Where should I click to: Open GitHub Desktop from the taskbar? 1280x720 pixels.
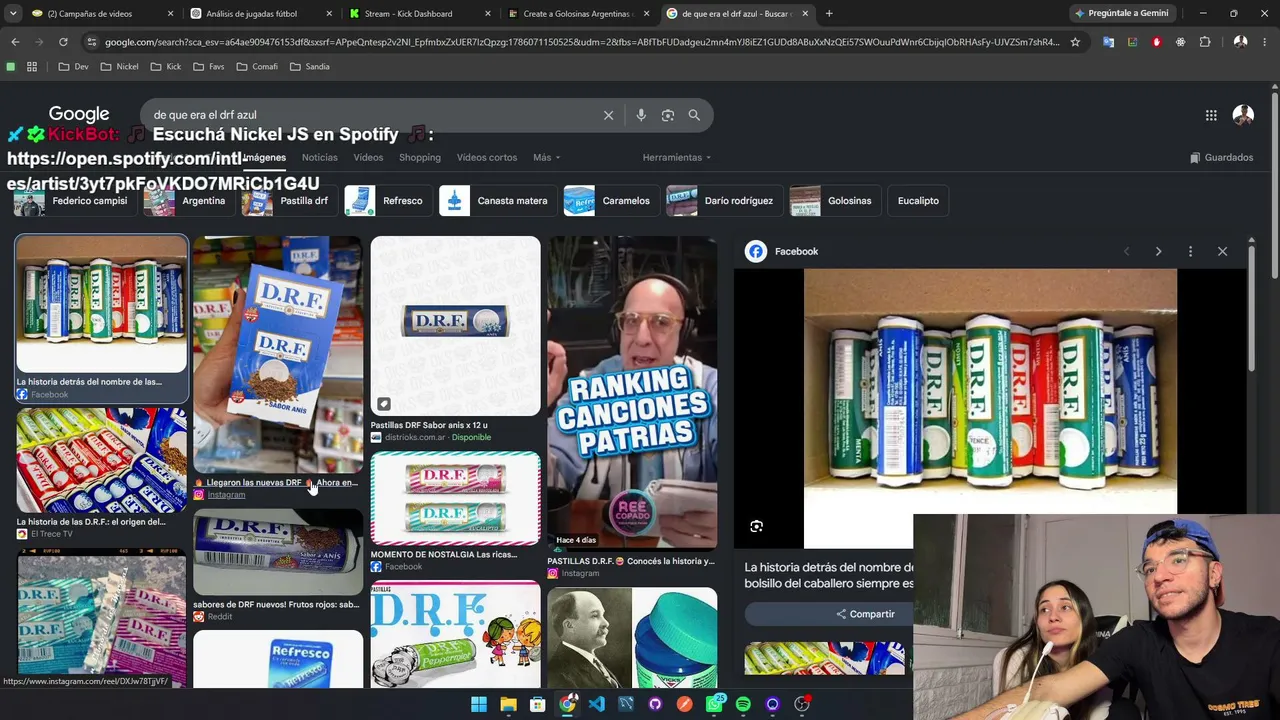[x=655, y=704]
